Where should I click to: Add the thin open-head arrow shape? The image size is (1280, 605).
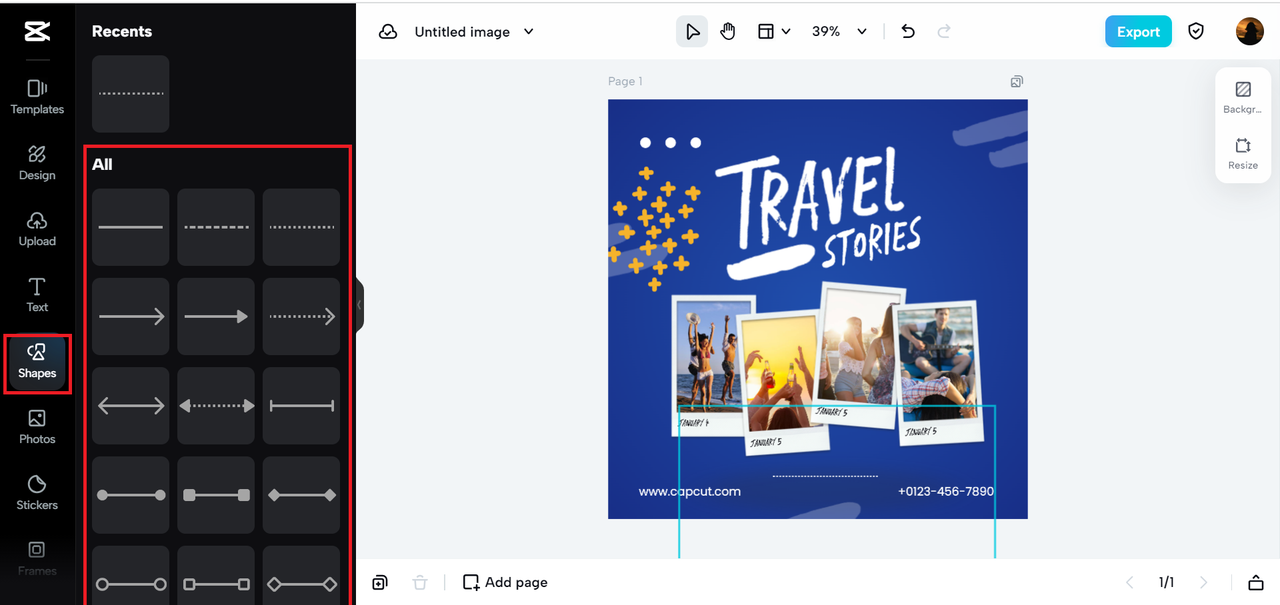pyautogui.click(x=130, y=317)
